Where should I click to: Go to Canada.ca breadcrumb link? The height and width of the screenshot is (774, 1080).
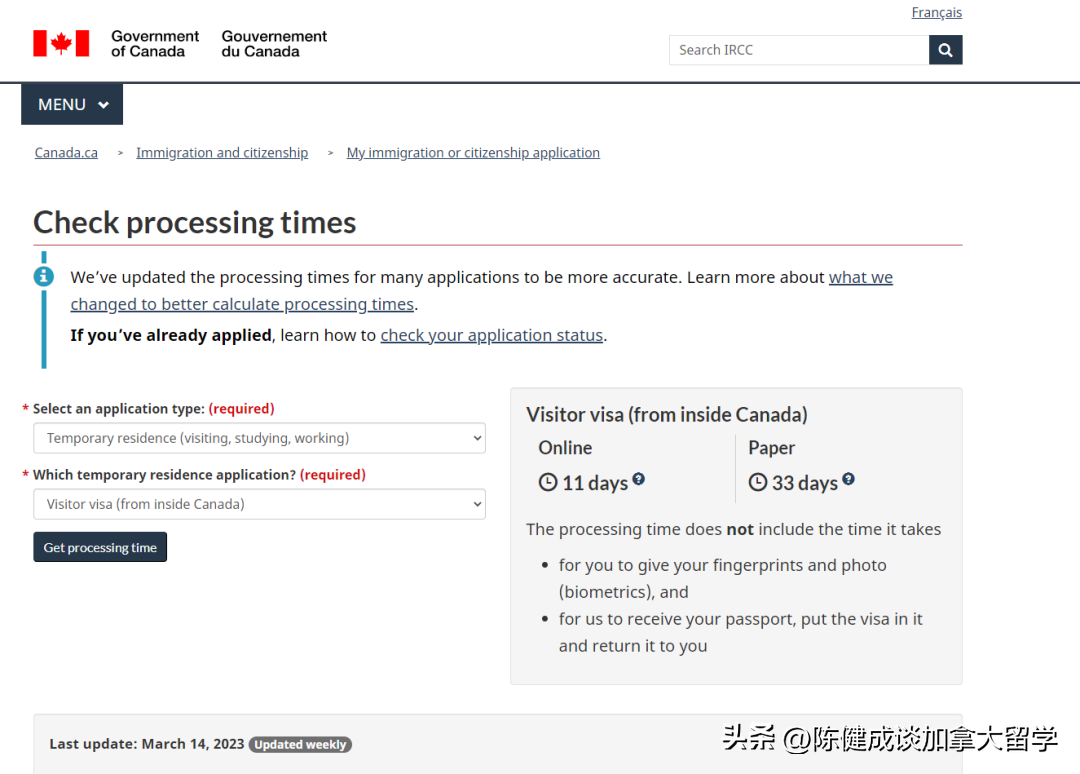tap(66, 153)
